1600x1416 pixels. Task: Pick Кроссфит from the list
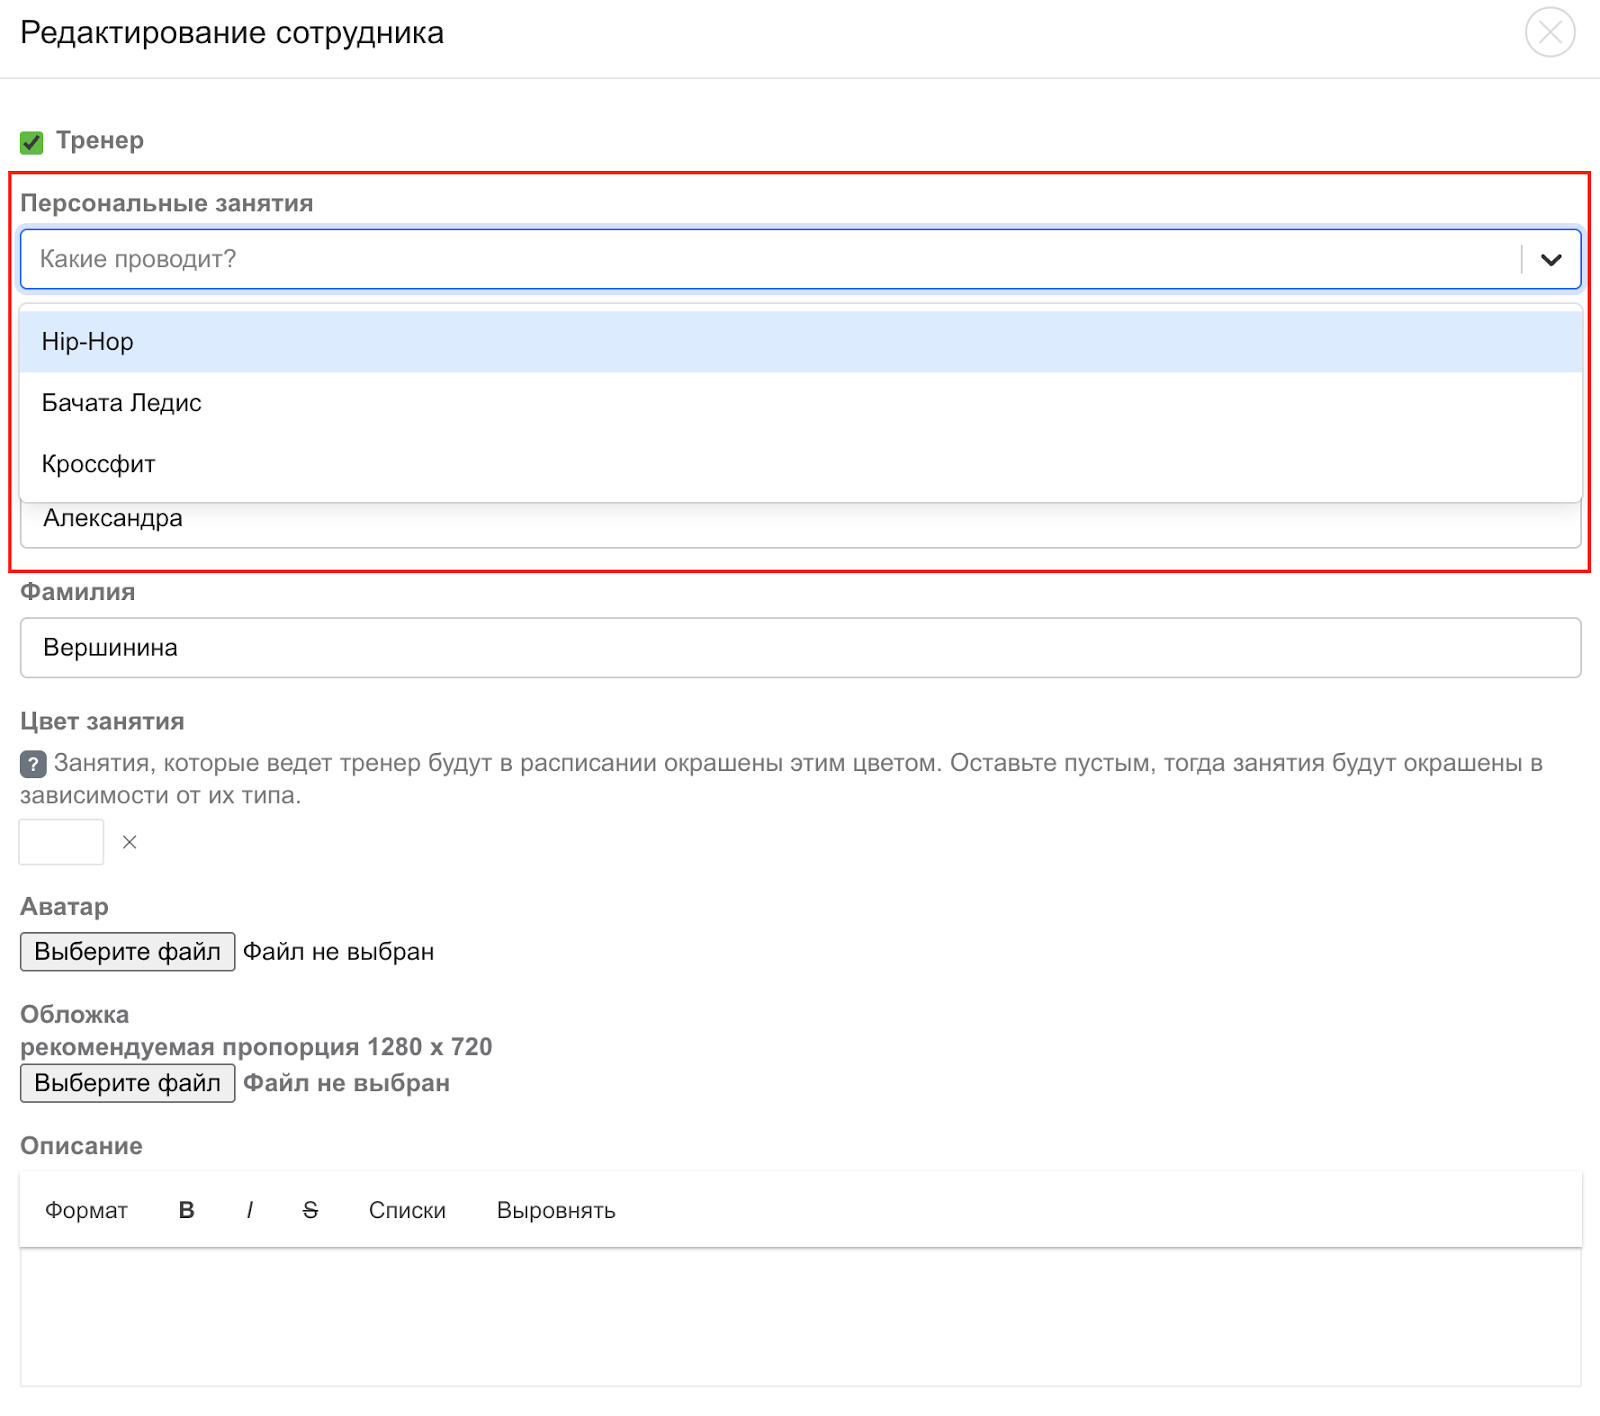[x=99, y=464]
